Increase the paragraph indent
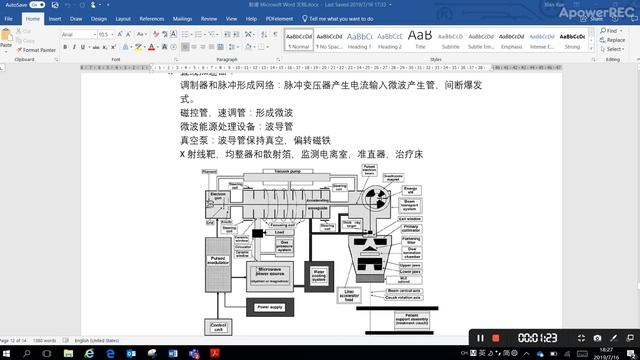Image resolution: width=640 pixels, height=360 pixels. click(236, 34)
